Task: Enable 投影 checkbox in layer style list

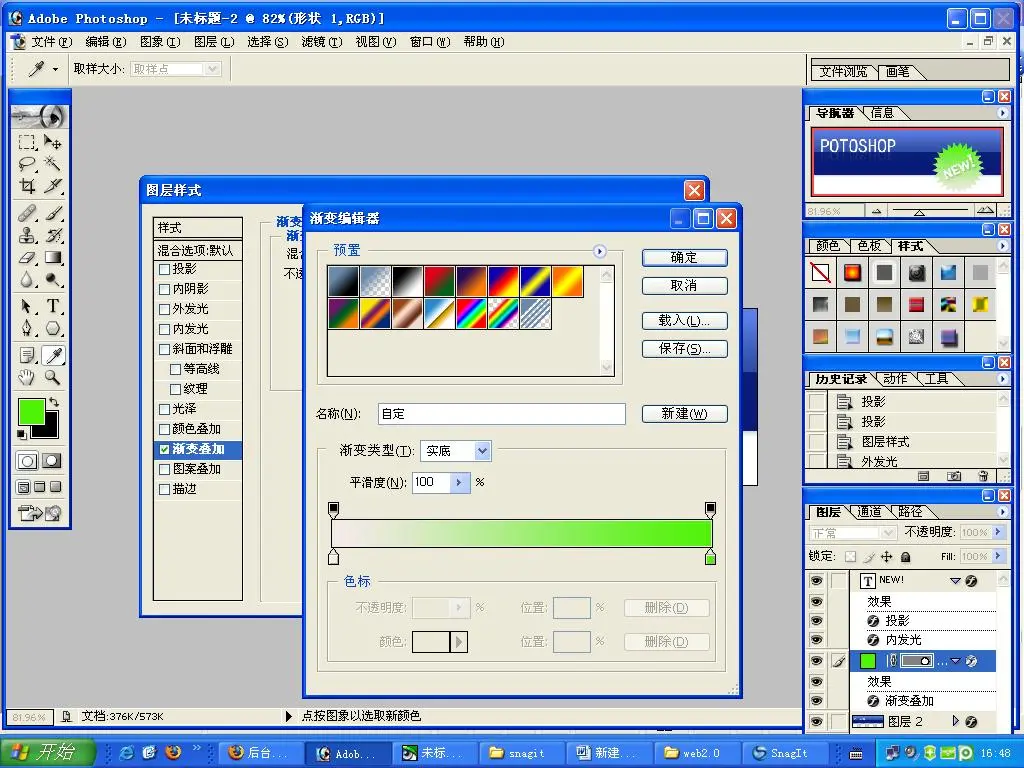Action: click(165, 269)
